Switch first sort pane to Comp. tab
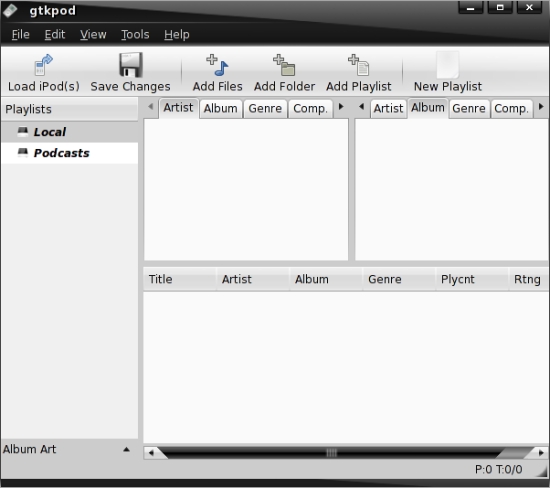The image size is (550, 488). [310, 108]
